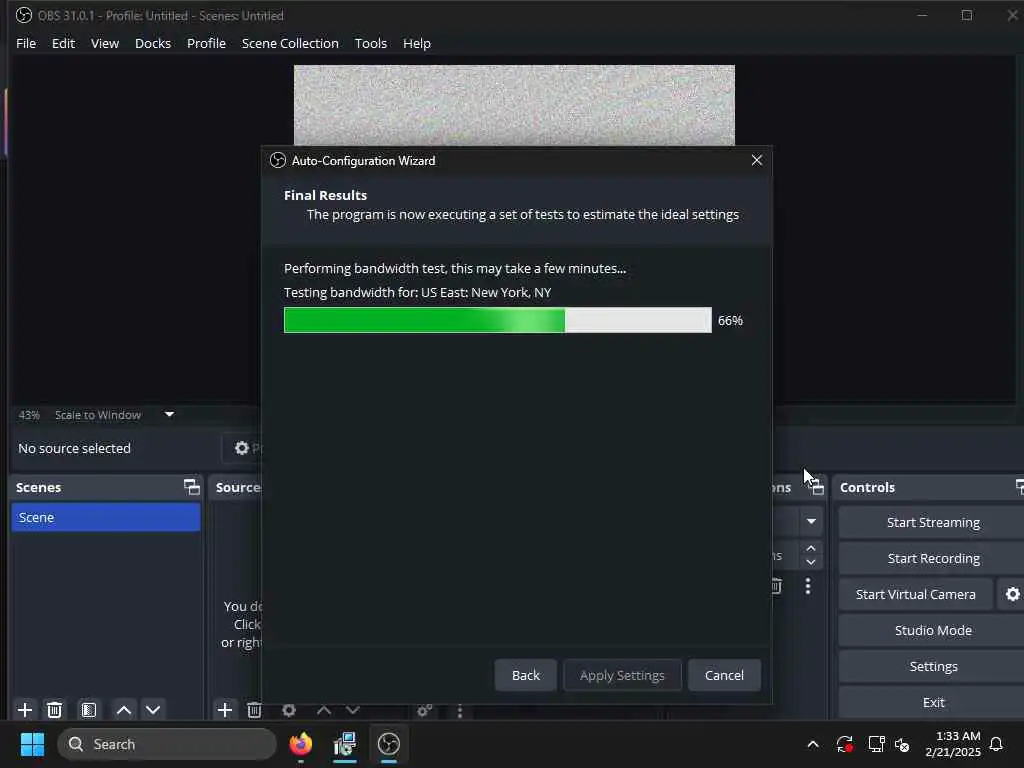Open the scene transition type dropdown

tap(811, 521)
